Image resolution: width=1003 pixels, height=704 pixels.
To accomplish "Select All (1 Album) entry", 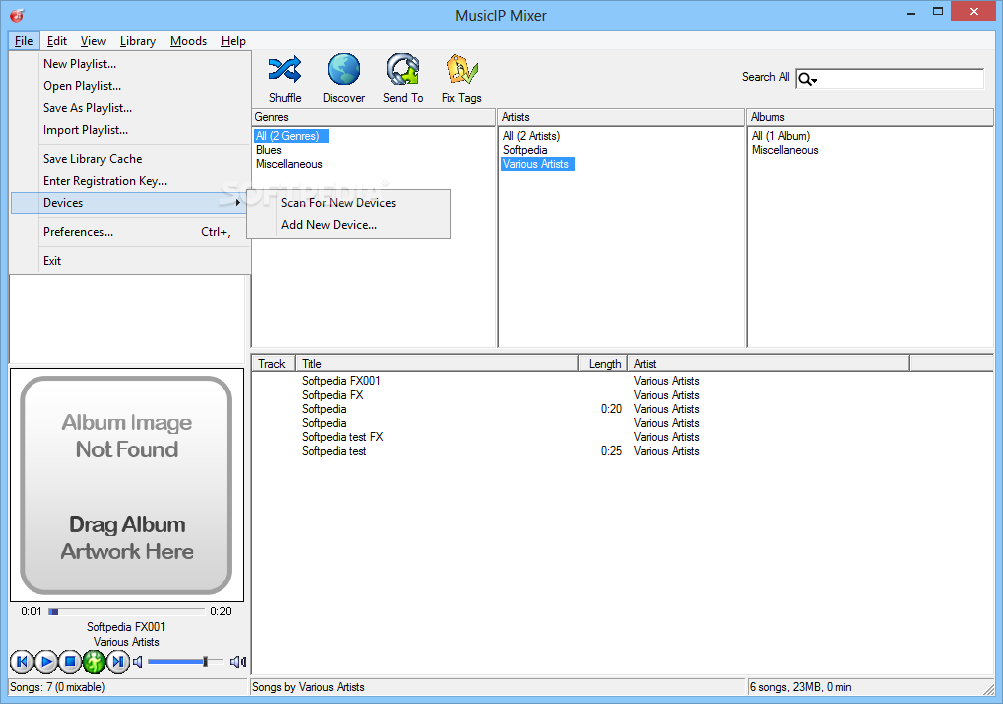I will [781, 136].
